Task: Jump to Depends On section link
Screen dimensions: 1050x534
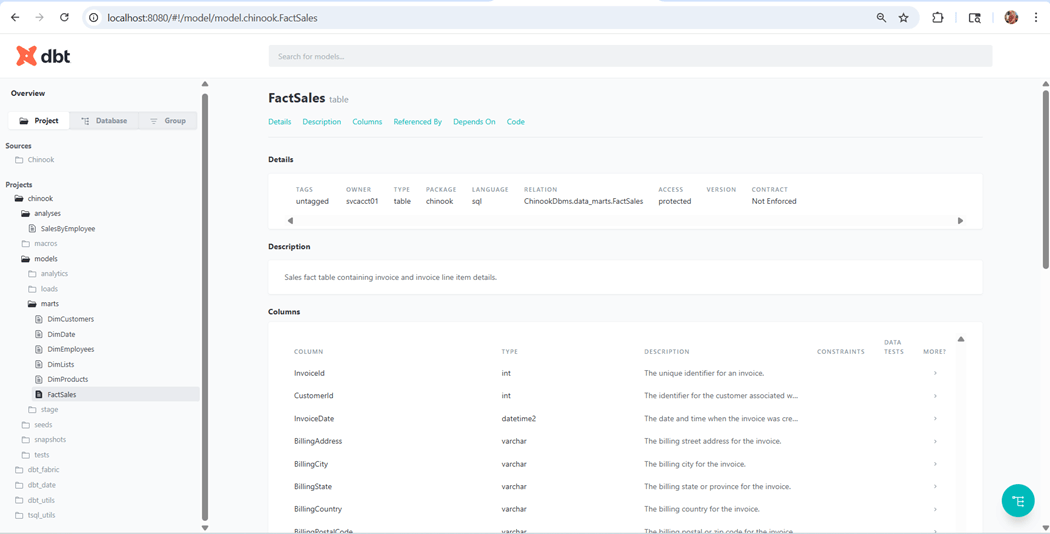Action: pos(475,122)
